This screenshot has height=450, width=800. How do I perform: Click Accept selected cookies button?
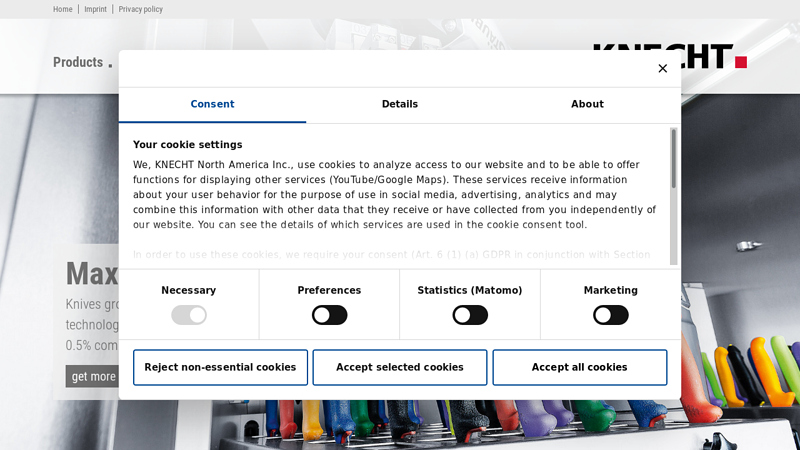click(x=399, y=367)
